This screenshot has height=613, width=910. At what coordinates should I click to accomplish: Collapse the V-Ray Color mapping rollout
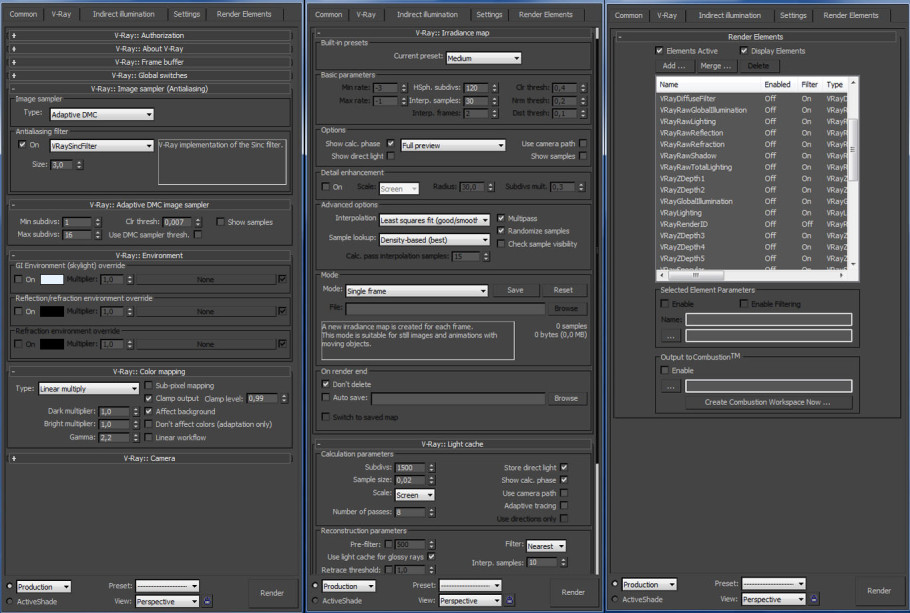(149, 372)
